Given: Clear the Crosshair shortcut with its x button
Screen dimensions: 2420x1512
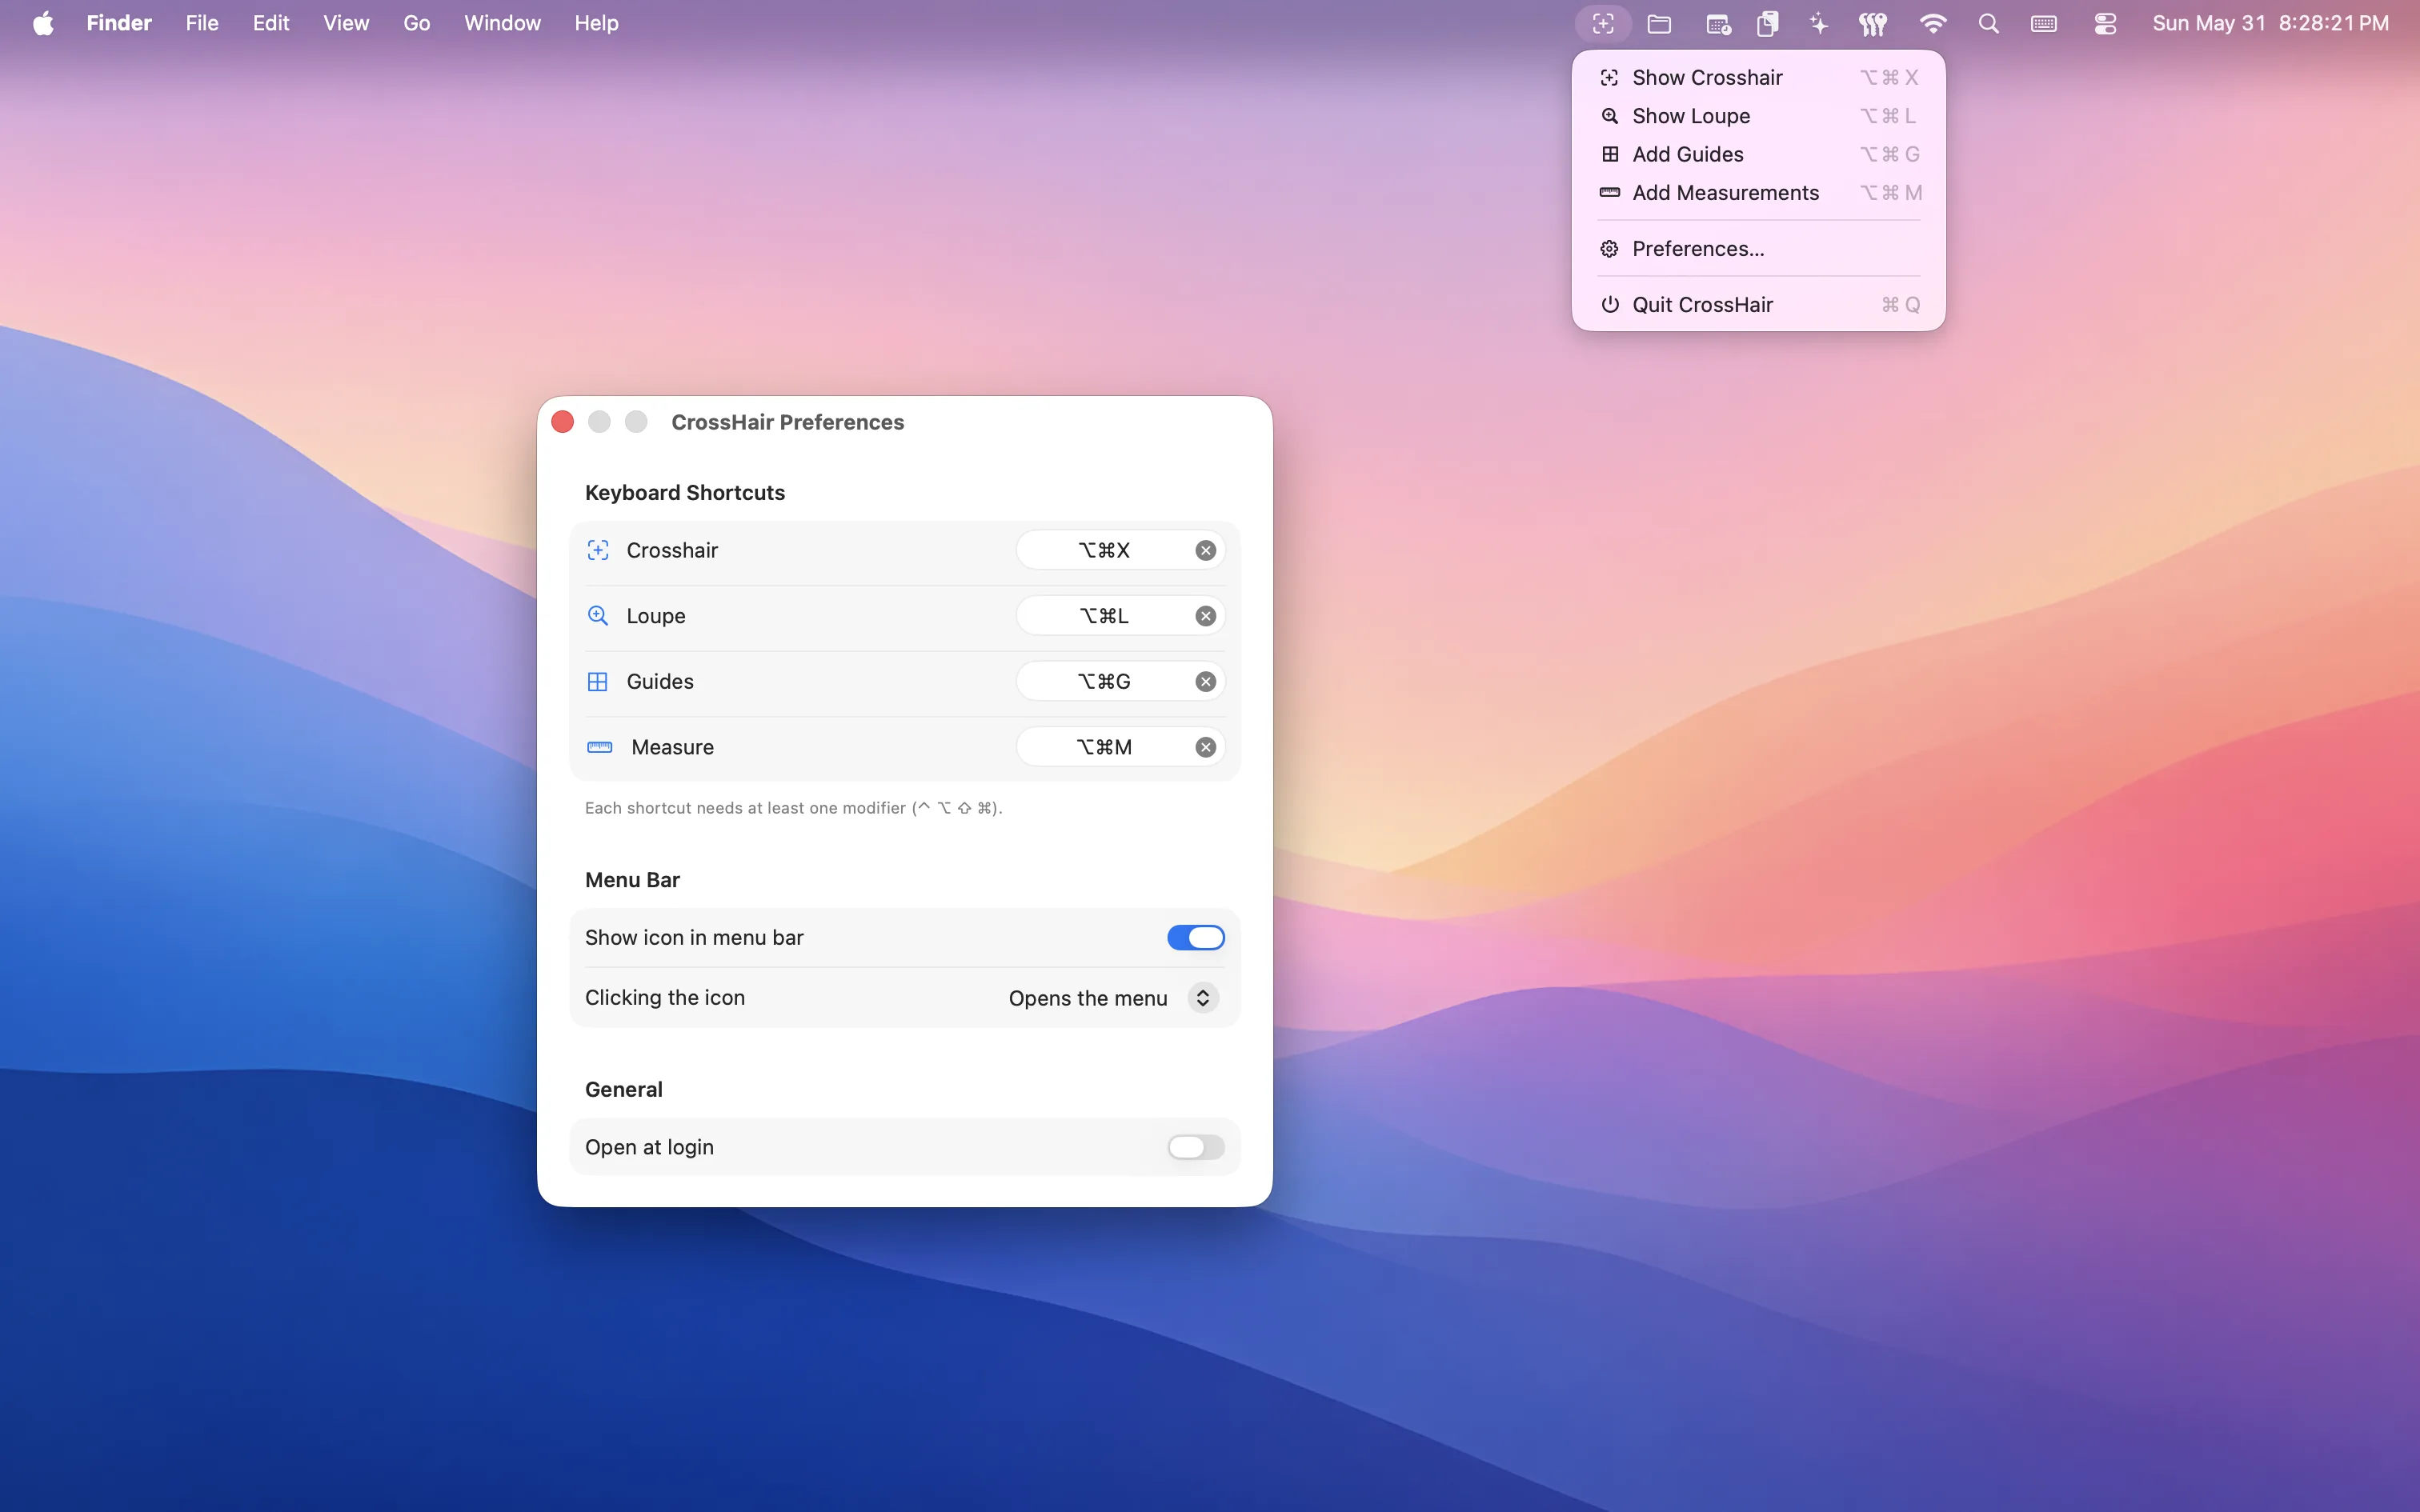Looking at the screenshot, I should coord(1206,550).
